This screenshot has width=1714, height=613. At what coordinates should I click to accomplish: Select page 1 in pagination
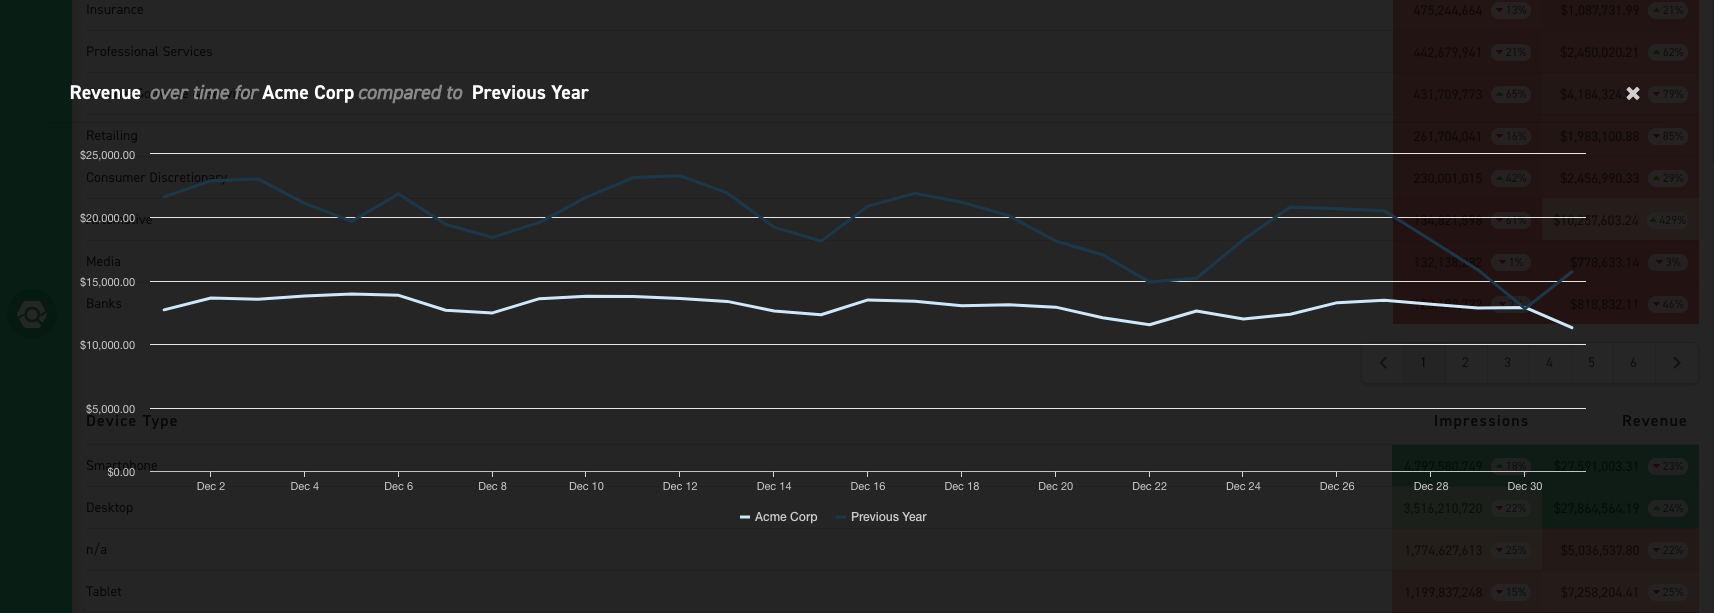pos(1423,363)
